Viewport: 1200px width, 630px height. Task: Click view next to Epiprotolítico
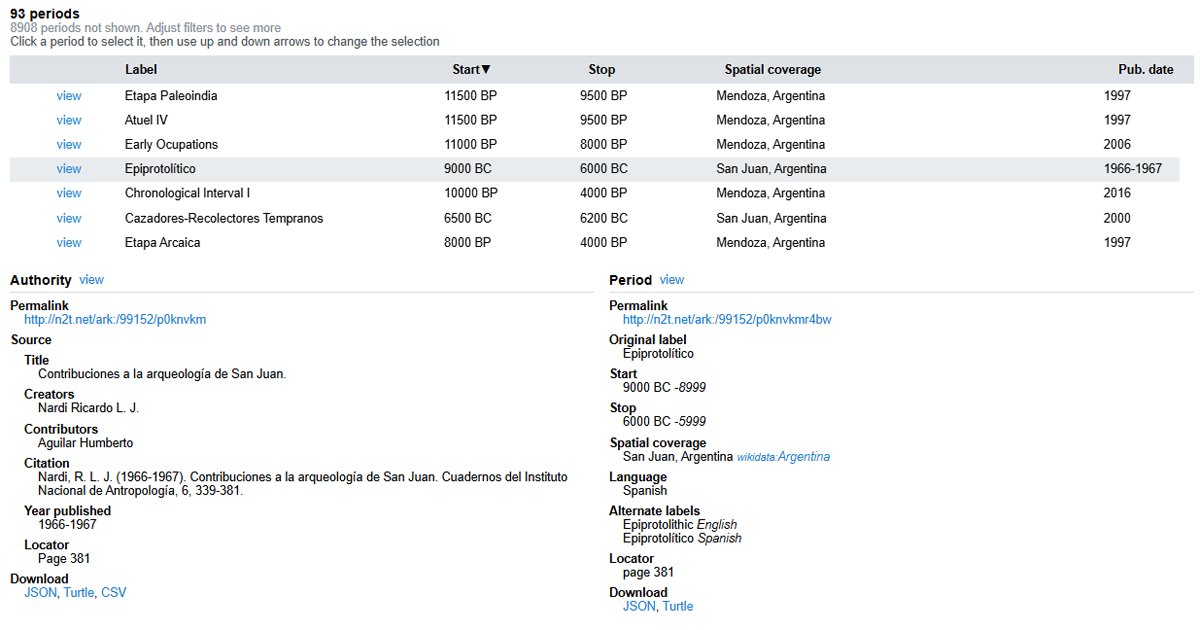[68, 168]
